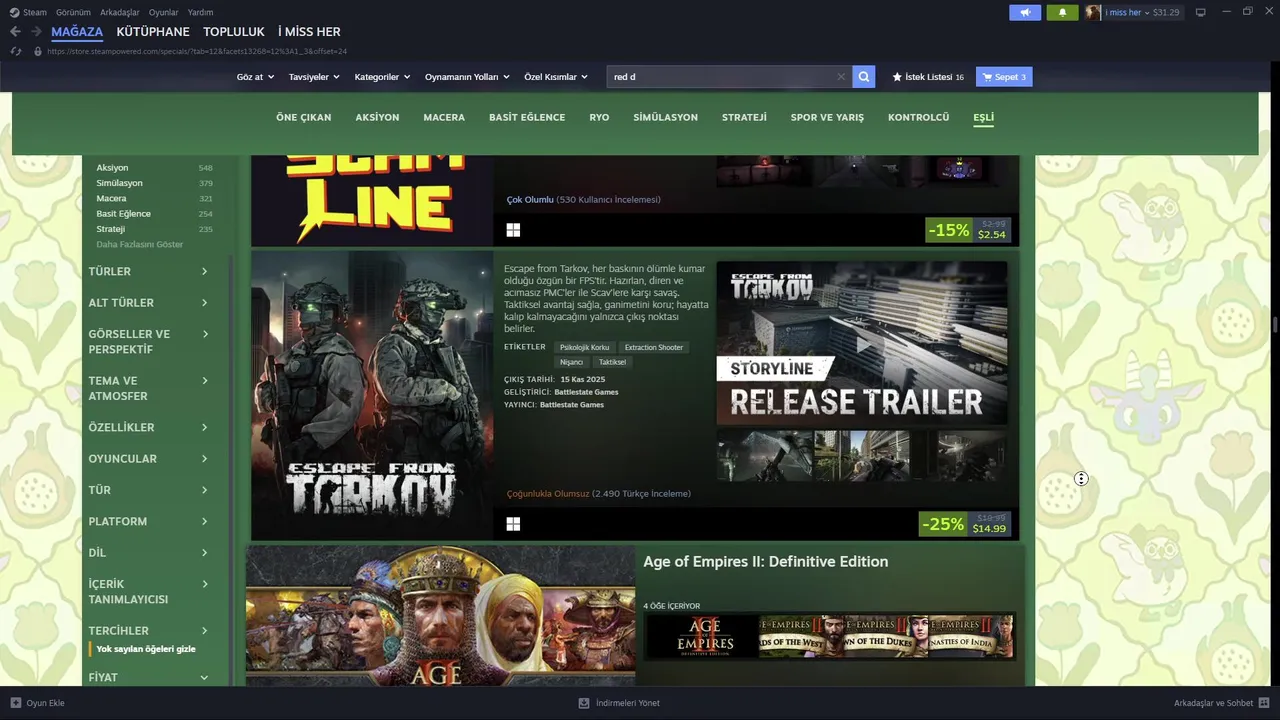
Task: Select the Aksiyon tag filter
Action: pyautogui.click(x=112, y=168)
